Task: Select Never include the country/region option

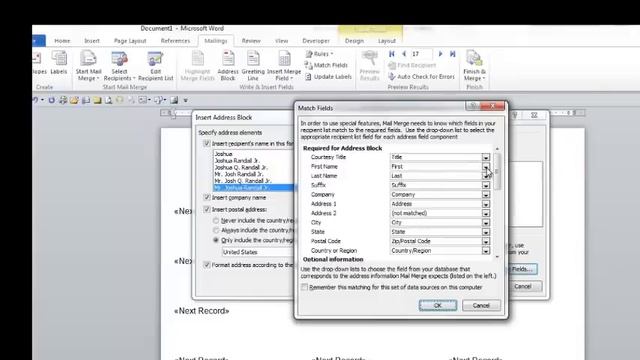Action: 216,221
